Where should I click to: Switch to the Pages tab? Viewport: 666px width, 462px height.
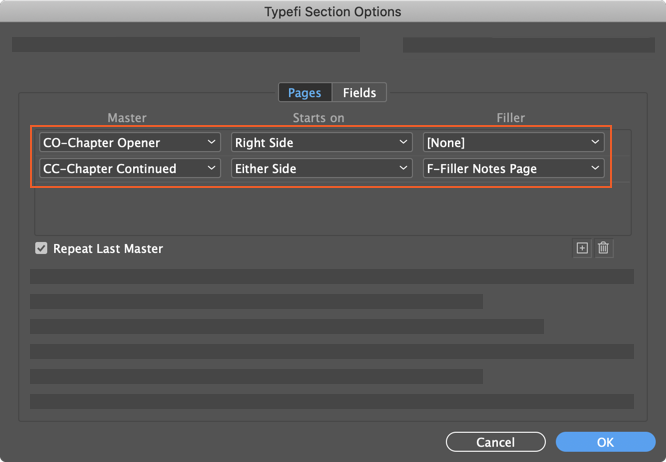click(305, 93)
